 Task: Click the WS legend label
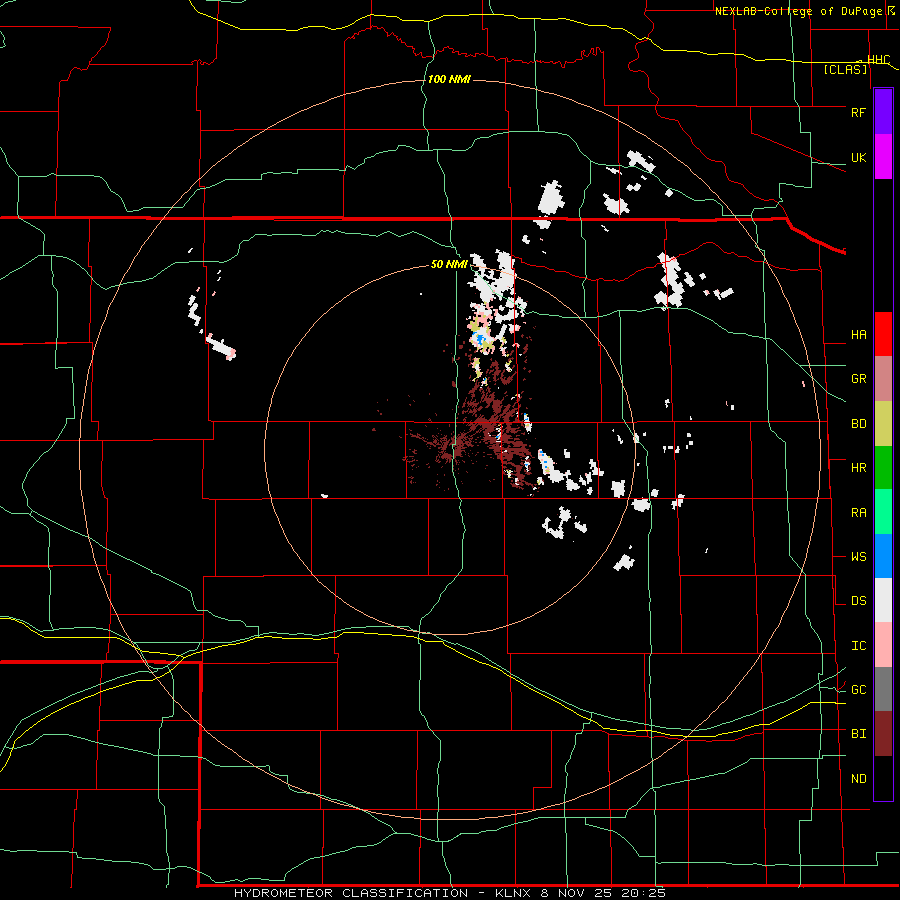(x=858, y=557)
